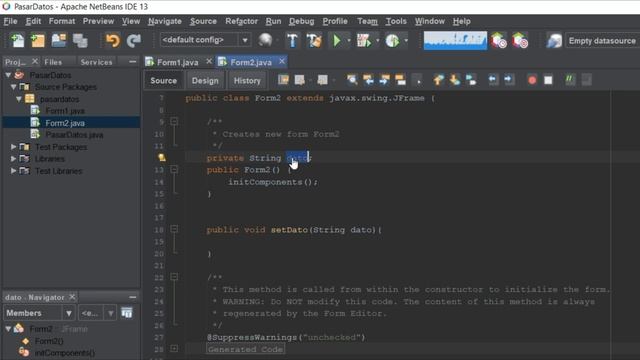
Task: Select PasarDatos.java in the project tree
Action: pyautogui.click(x=74, y=135)
